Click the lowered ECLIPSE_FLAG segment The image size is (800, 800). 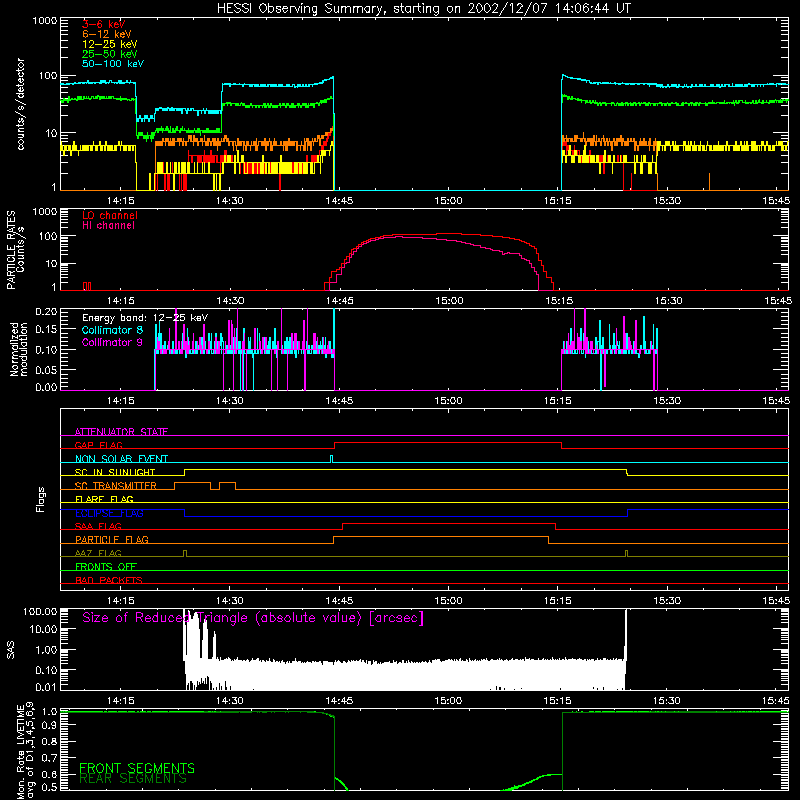406,516
